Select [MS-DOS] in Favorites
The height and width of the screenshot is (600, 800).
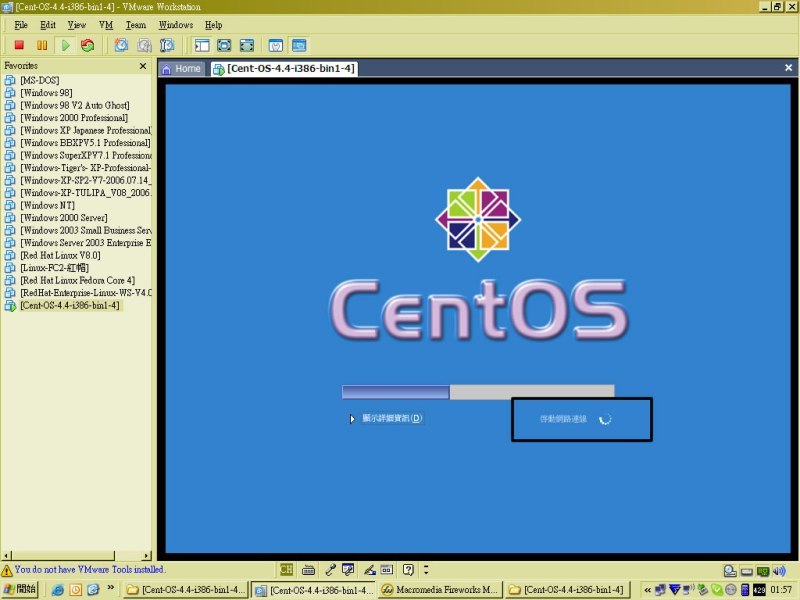pyautogui.click(x=40, y=80)
